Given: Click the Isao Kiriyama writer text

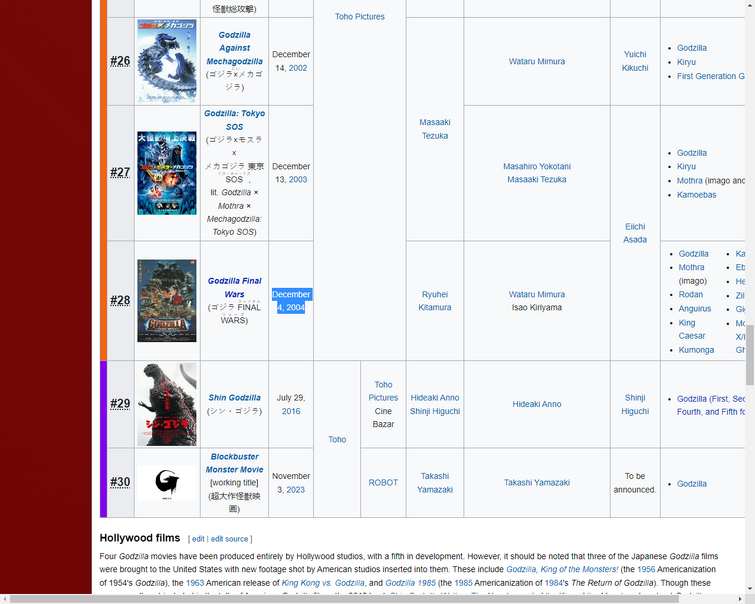Looking at the screenshot, I should click(537, 307).
